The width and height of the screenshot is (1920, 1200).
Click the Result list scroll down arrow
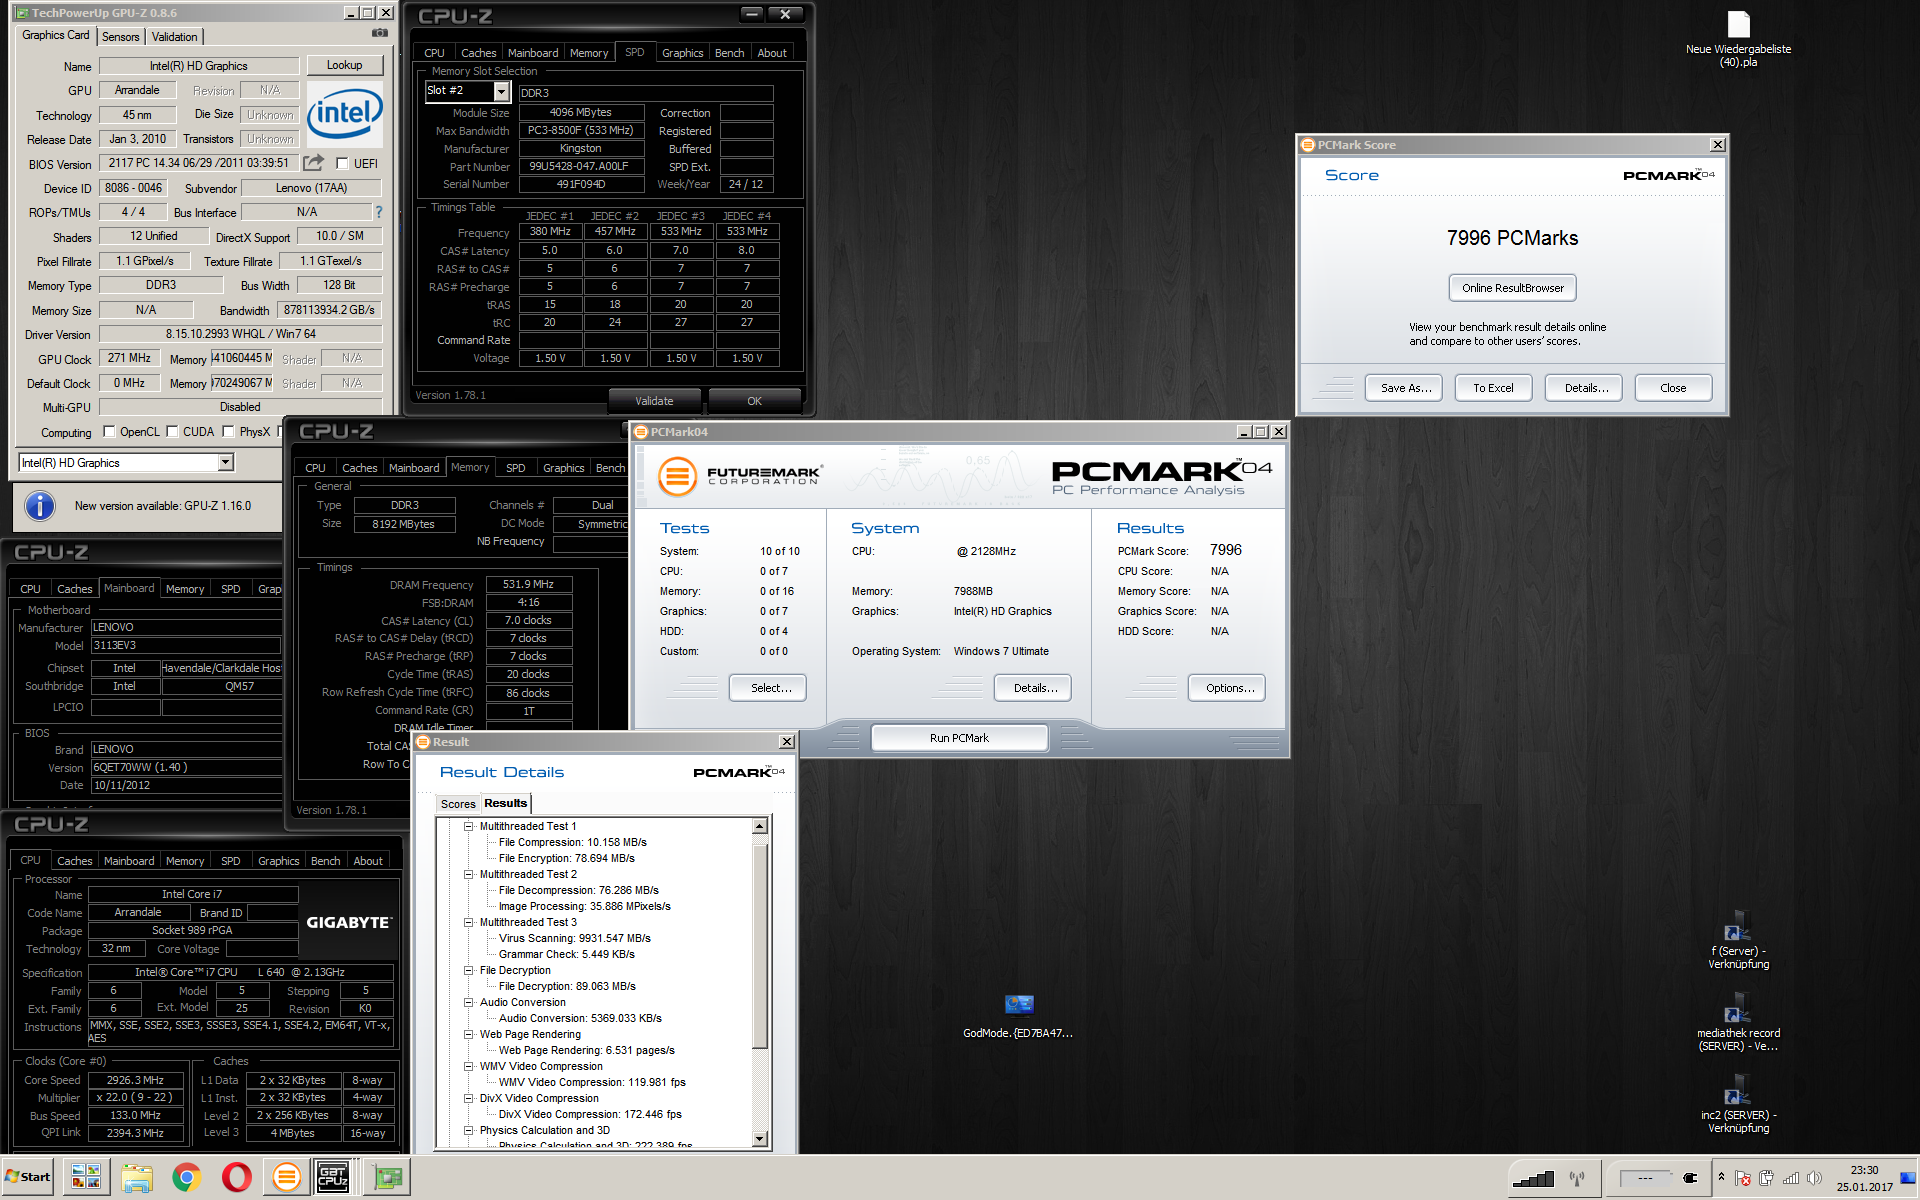760,1138
